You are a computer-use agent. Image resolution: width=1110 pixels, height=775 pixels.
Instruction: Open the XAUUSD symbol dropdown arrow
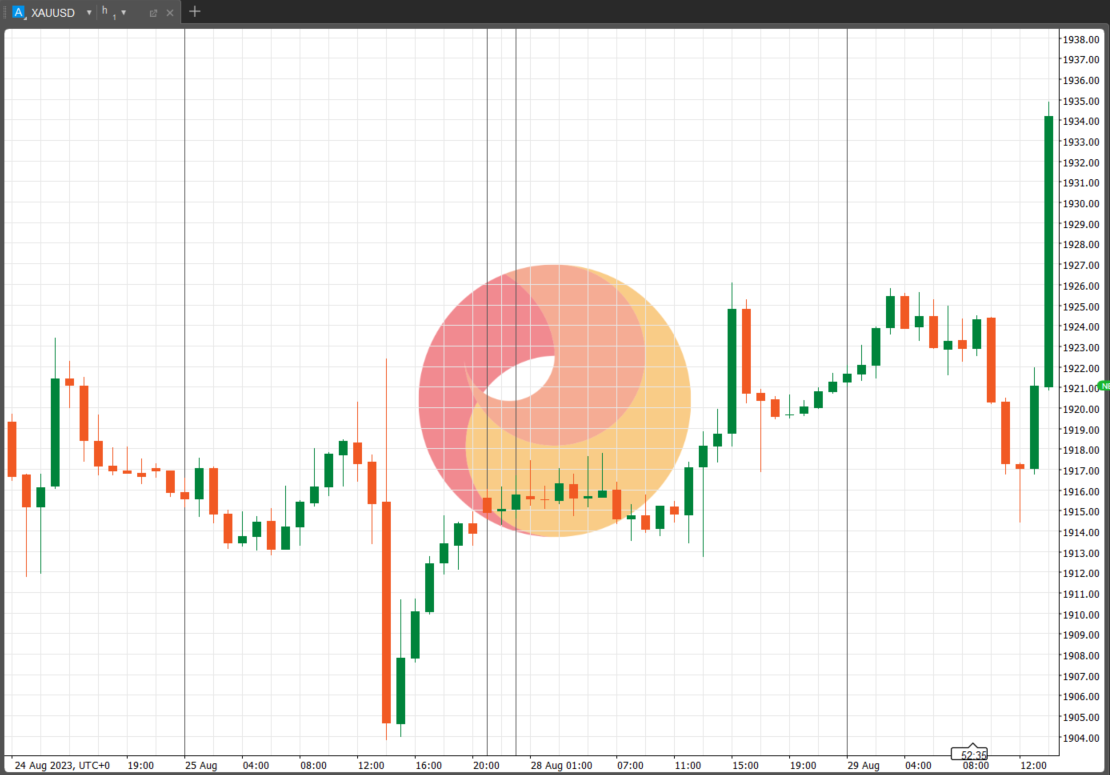tap(89, 13)
